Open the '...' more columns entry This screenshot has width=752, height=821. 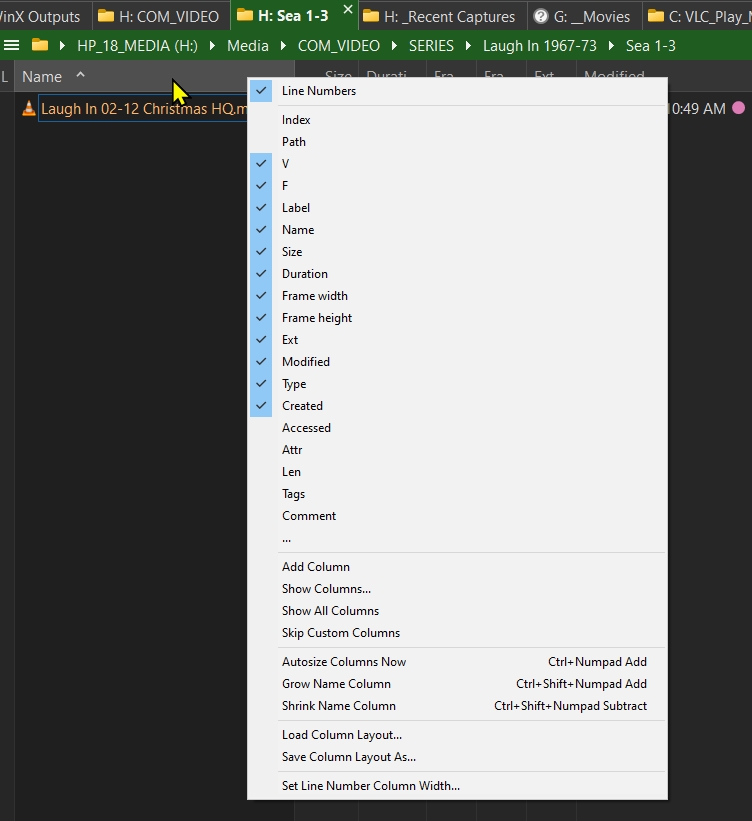pos(458,538)
